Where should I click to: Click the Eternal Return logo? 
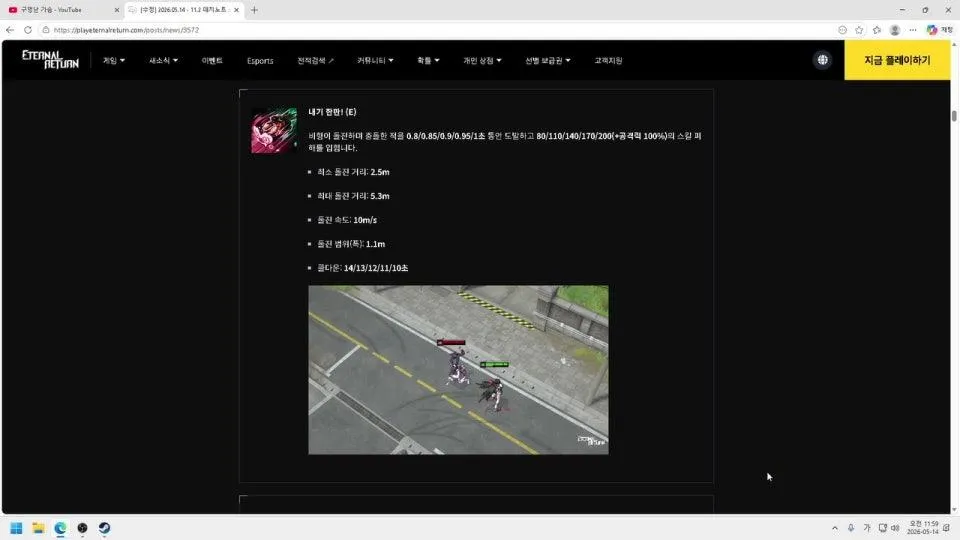click(50, 59)
